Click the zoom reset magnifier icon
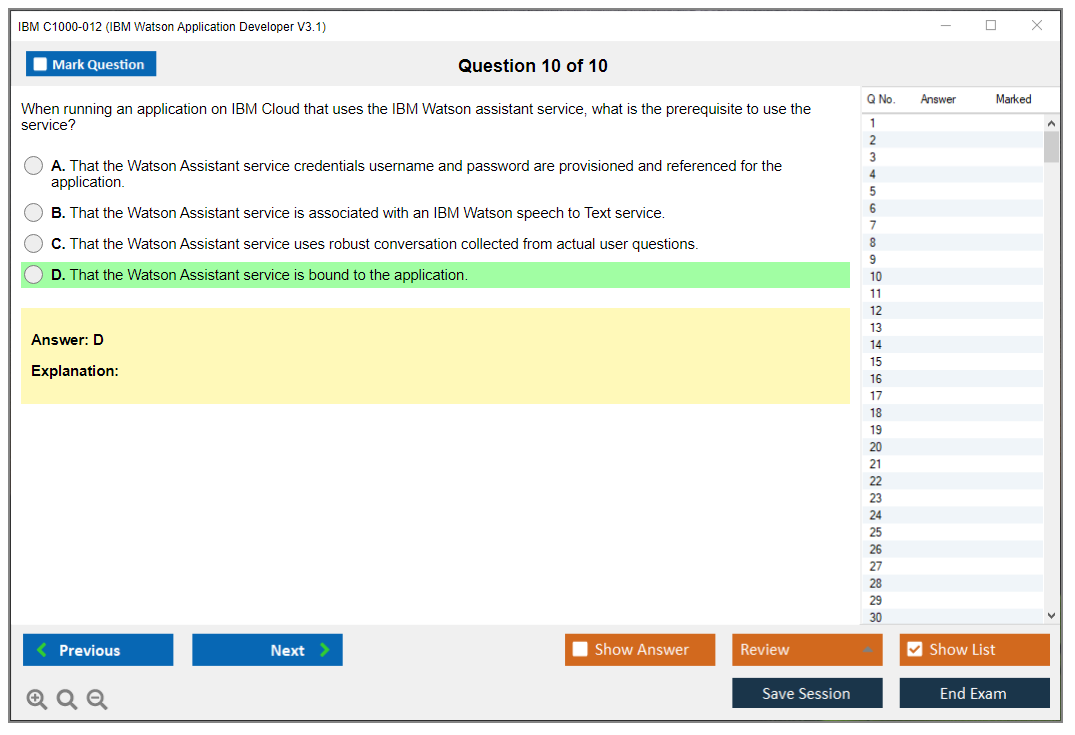Image resolution: width=1075 pixels, height=735 pixels. tap(67, 700)
